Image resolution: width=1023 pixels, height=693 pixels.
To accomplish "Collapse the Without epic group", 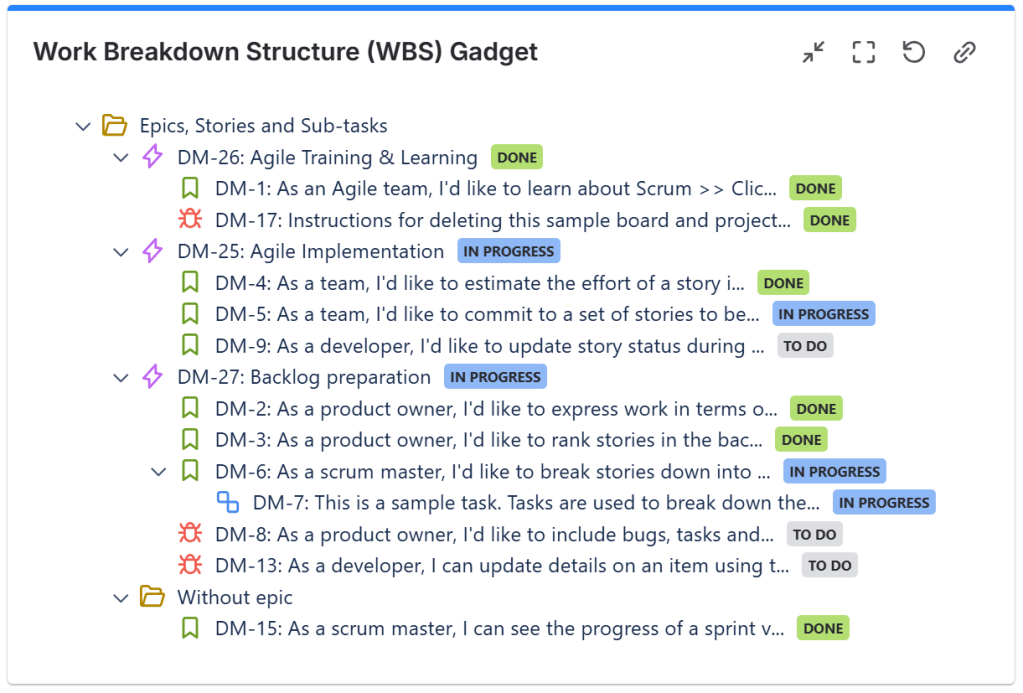I will click(x=121, y=598).
